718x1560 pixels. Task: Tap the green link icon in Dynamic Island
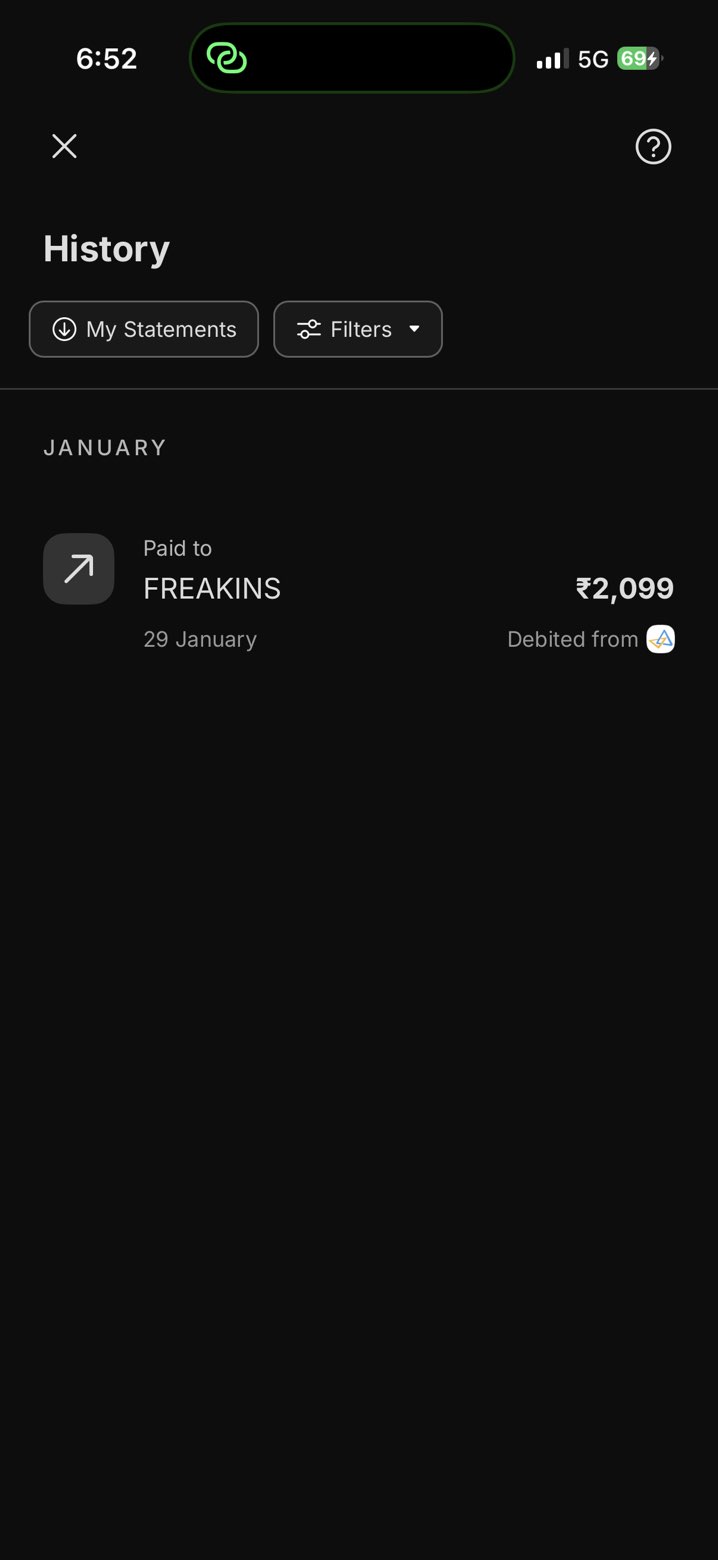coord(227,59)
